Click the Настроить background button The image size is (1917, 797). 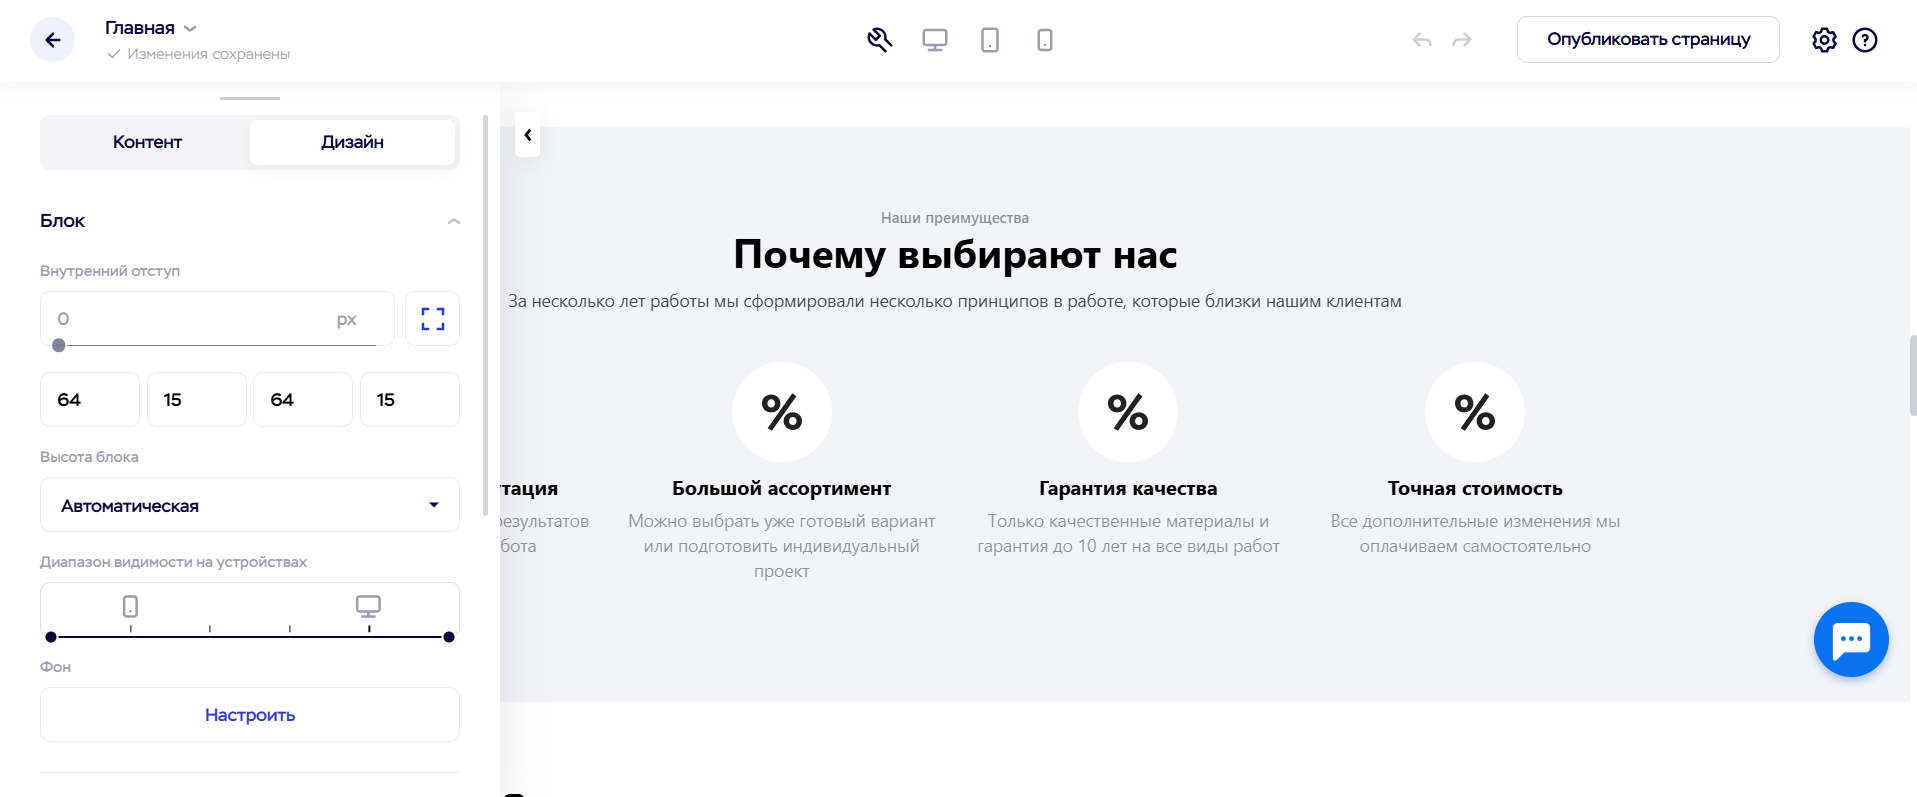(250, 715)
